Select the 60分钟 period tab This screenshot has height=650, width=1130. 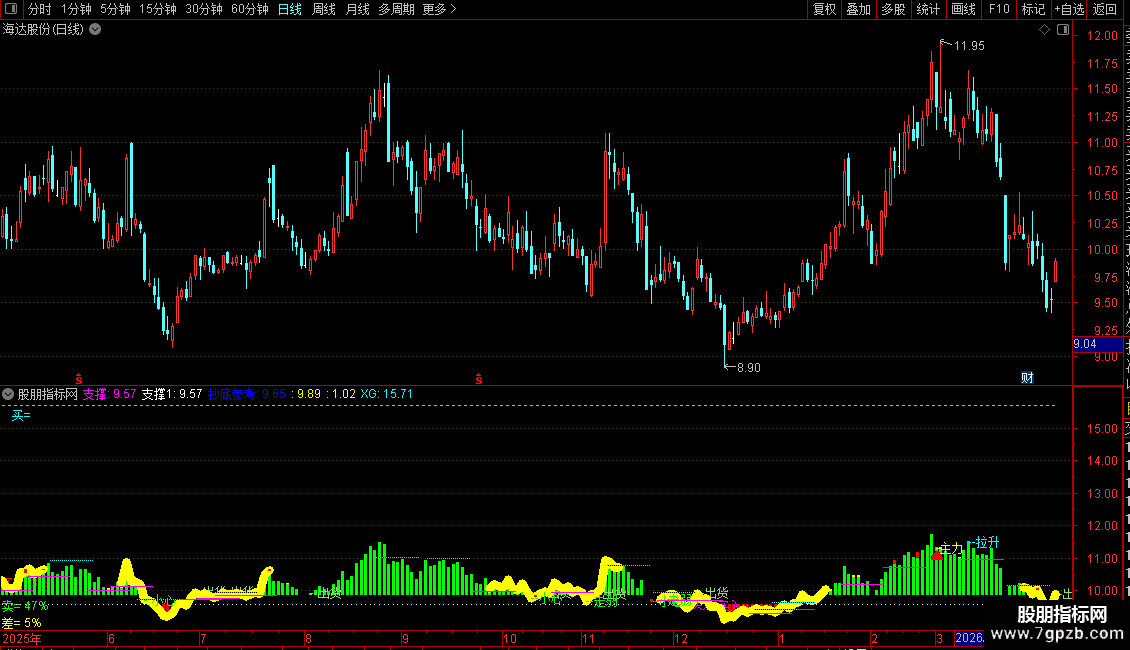(x=250, y=9)
